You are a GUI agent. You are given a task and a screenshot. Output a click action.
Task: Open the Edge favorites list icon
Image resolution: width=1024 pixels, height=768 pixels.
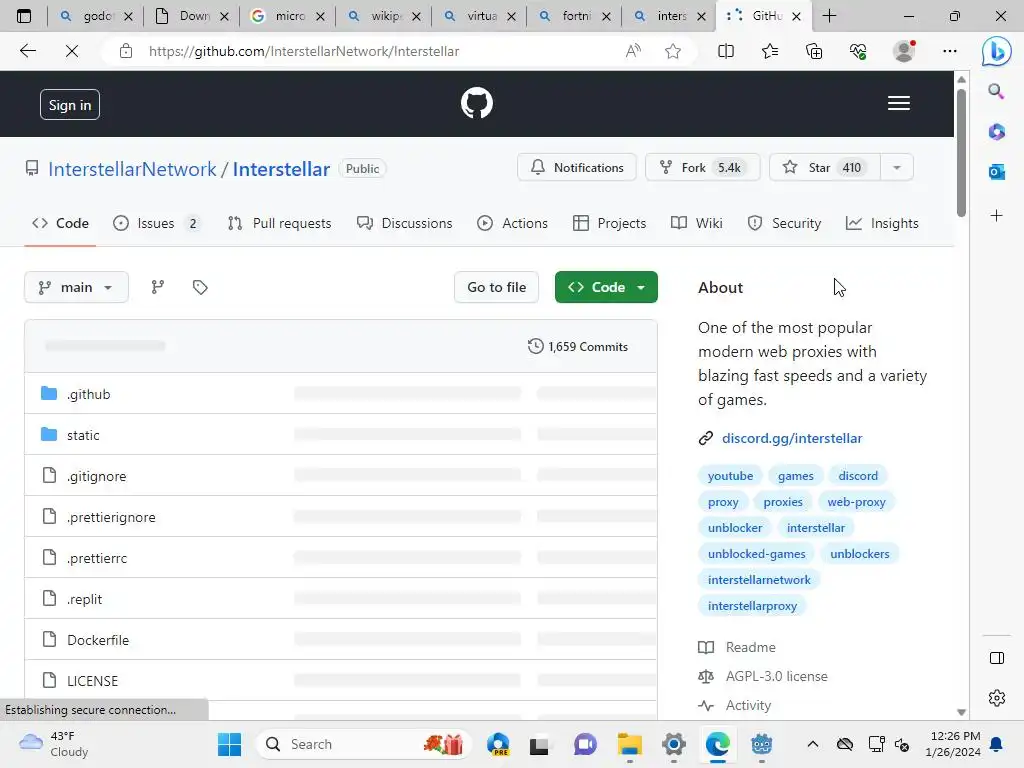pyautogui.click(x=770, y=51)
